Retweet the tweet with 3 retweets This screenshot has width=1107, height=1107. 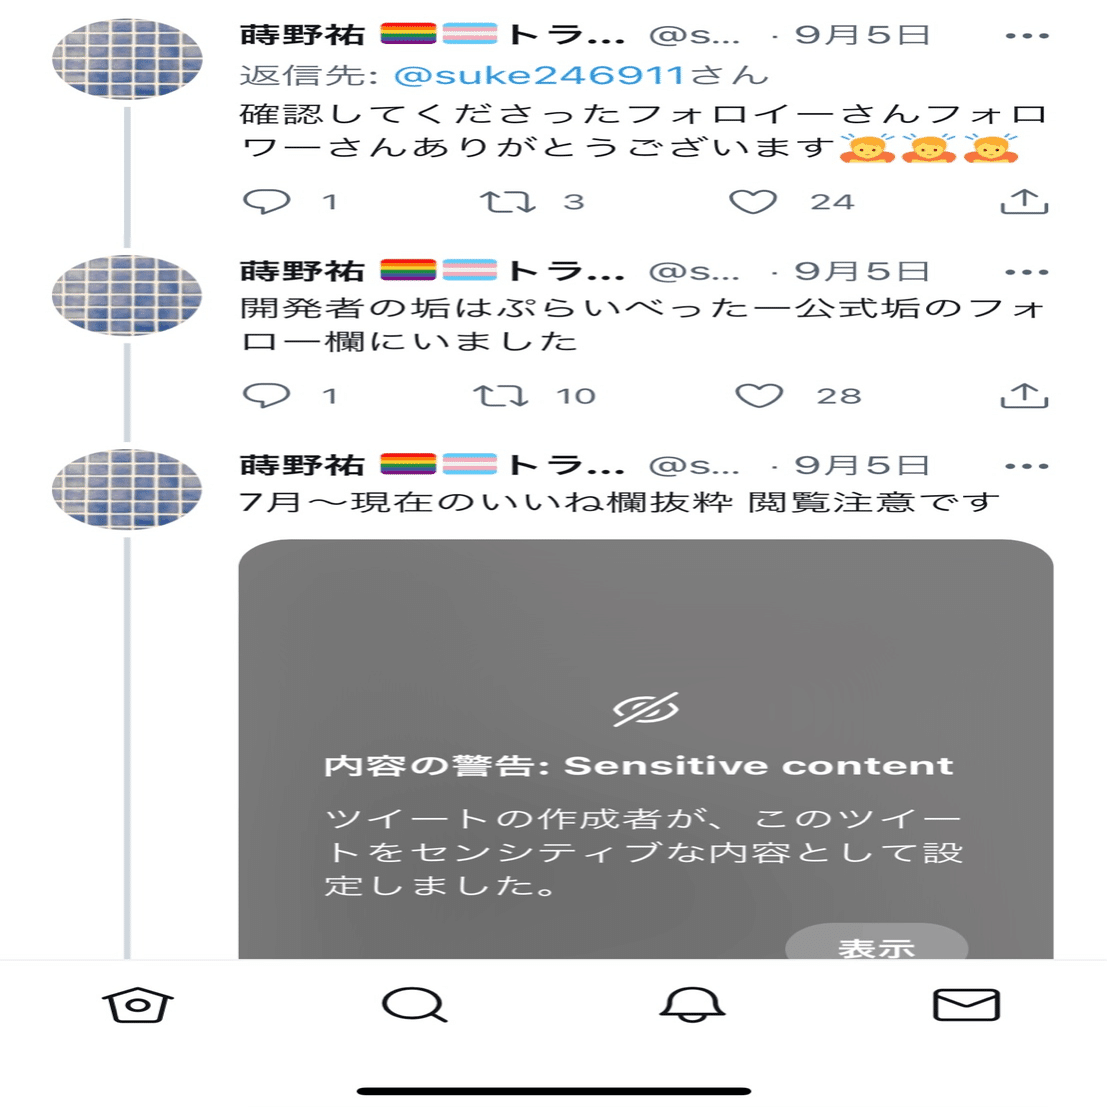point(508,202)
